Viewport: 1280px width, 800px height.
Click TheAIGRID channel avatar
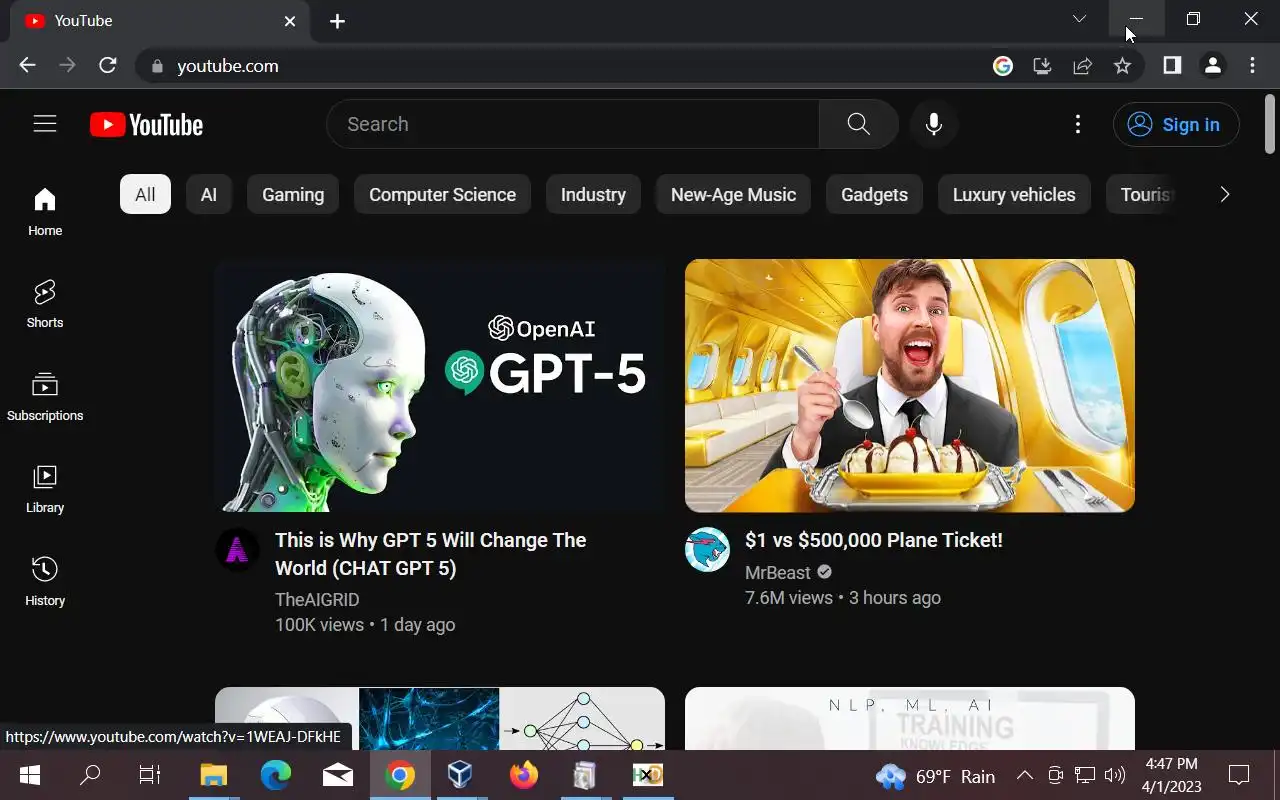(237, 549)
